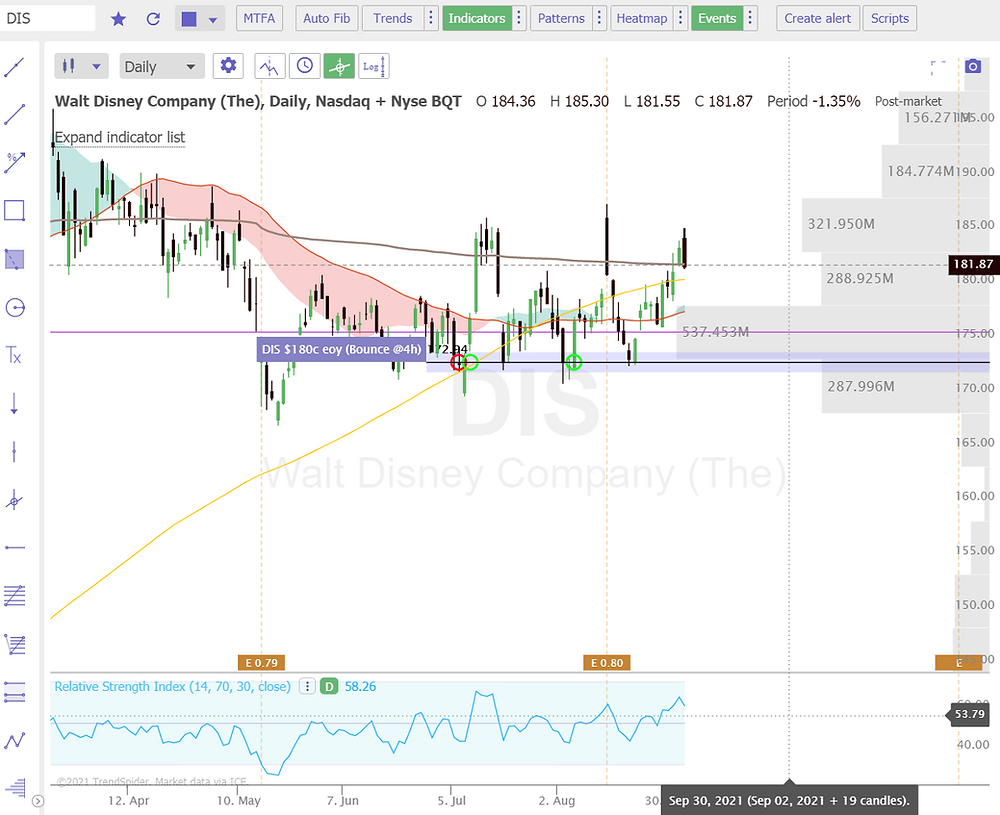Select the zigzag polyline tool

click(x=14, y=740)
